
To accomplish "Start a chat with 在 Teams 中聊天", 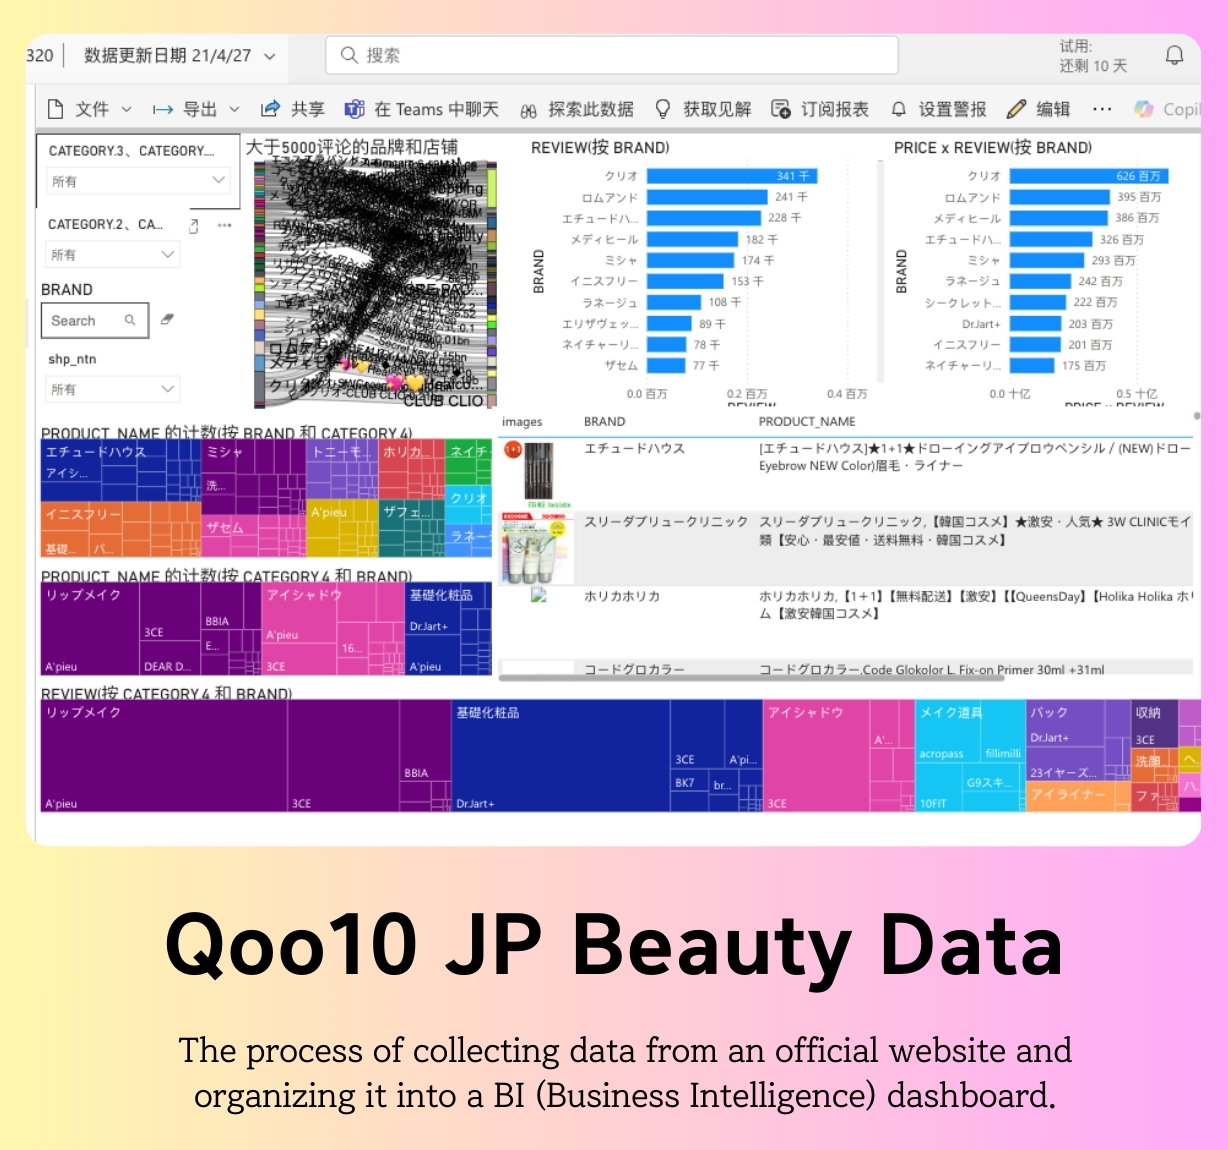I will click(x=422, y=109).
